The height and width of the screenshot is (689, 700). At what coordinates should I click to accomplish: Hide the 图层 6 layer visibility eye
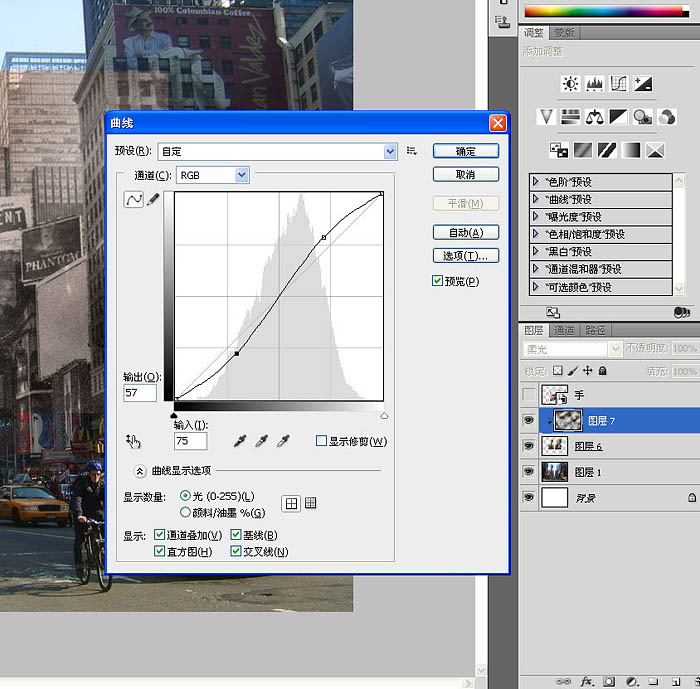529,446
